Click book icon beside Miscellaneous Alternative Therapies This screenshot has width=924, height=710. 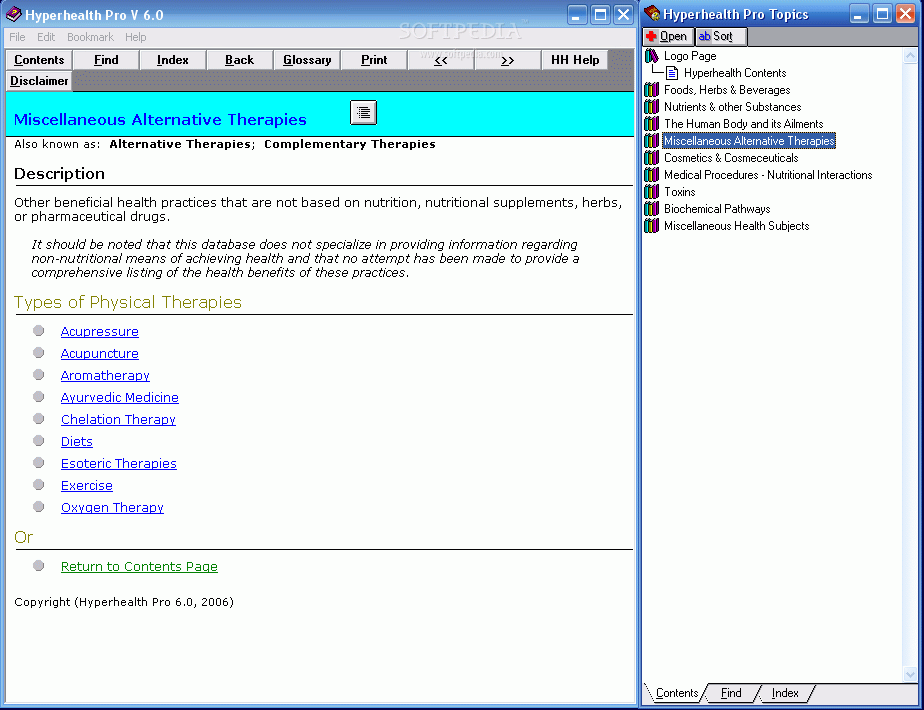click(651, 141)
